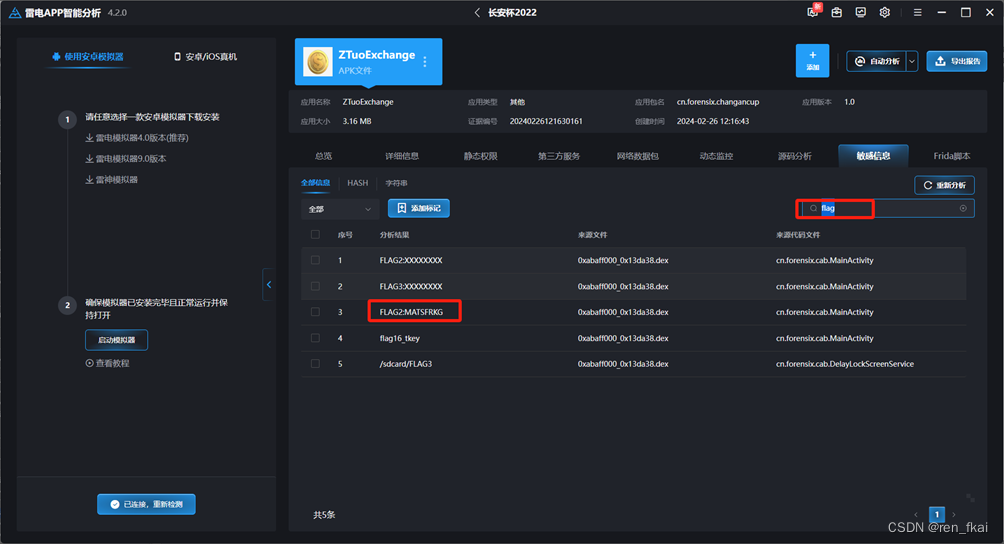Open the settings gear icon
The image size is (1004, 544).
[x=884, y=12]
